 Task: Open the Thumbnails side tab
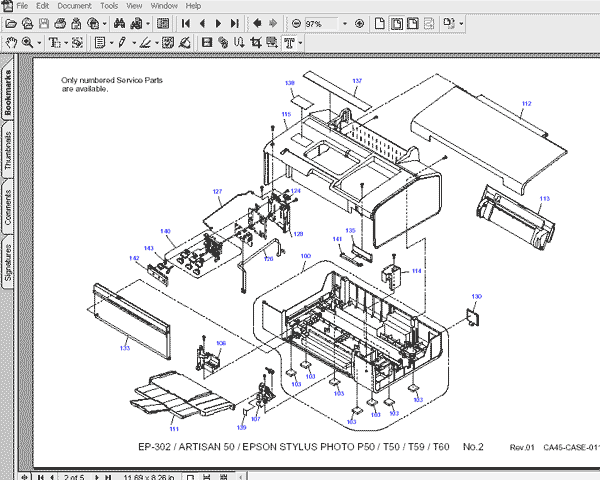[8, 149]
